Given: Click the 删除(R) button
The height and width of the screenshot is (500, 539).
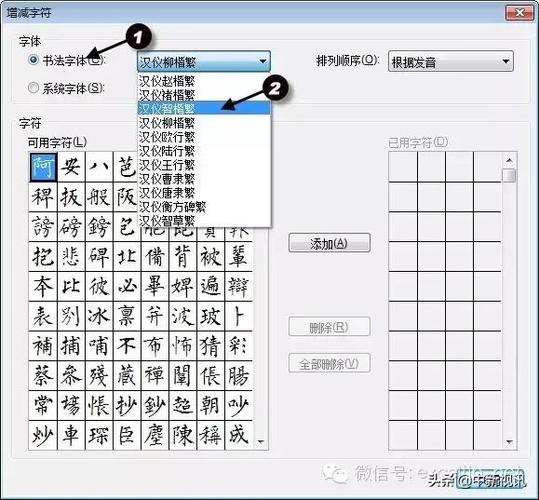Looking at the screenshot, I should coord(329,327).
